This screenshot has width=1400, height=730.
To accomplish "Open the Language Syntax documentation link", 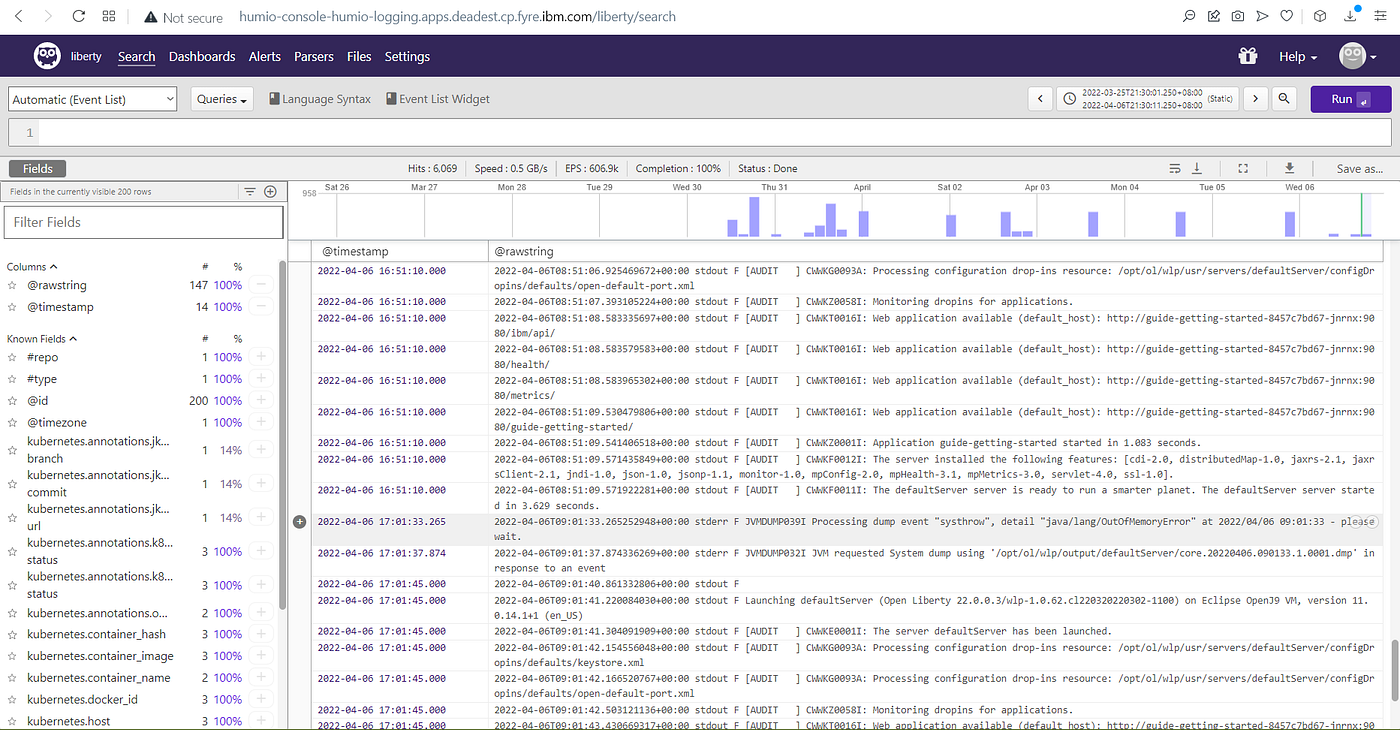I will pos(320,99).
